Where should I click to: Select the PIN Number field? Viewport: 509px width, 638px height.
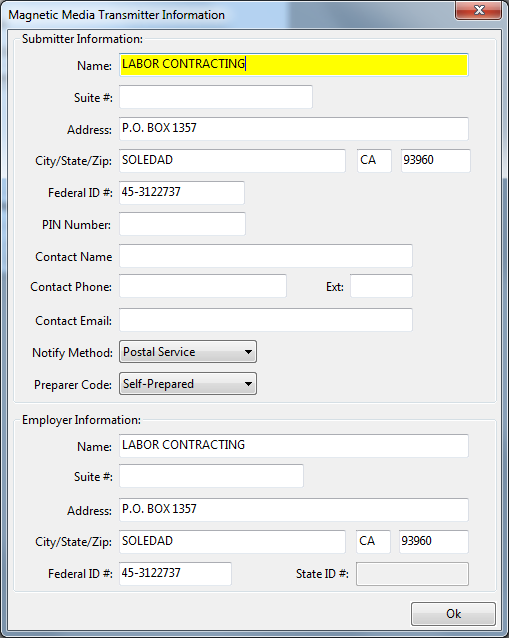[182, 224]
